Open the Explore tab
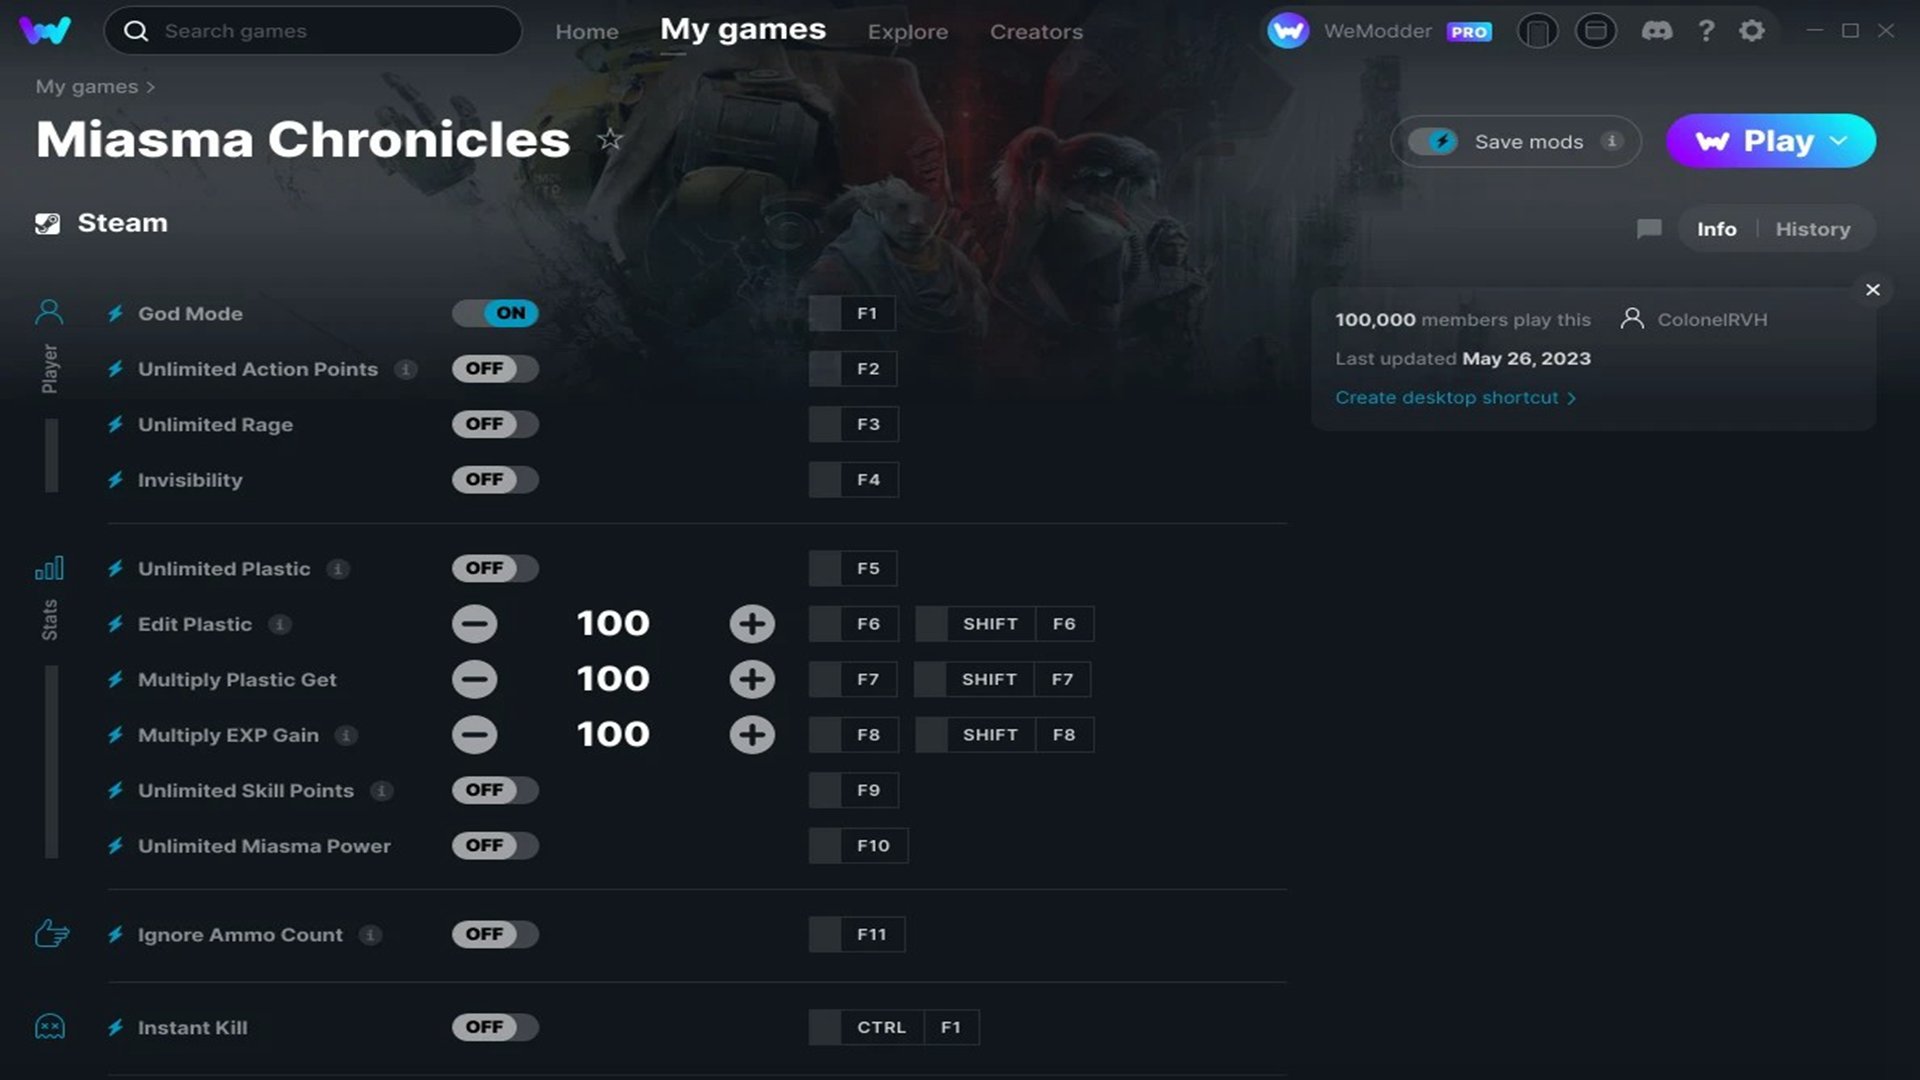The width and height of the screenshot is (1920, 1080). [x=907, y=32]
